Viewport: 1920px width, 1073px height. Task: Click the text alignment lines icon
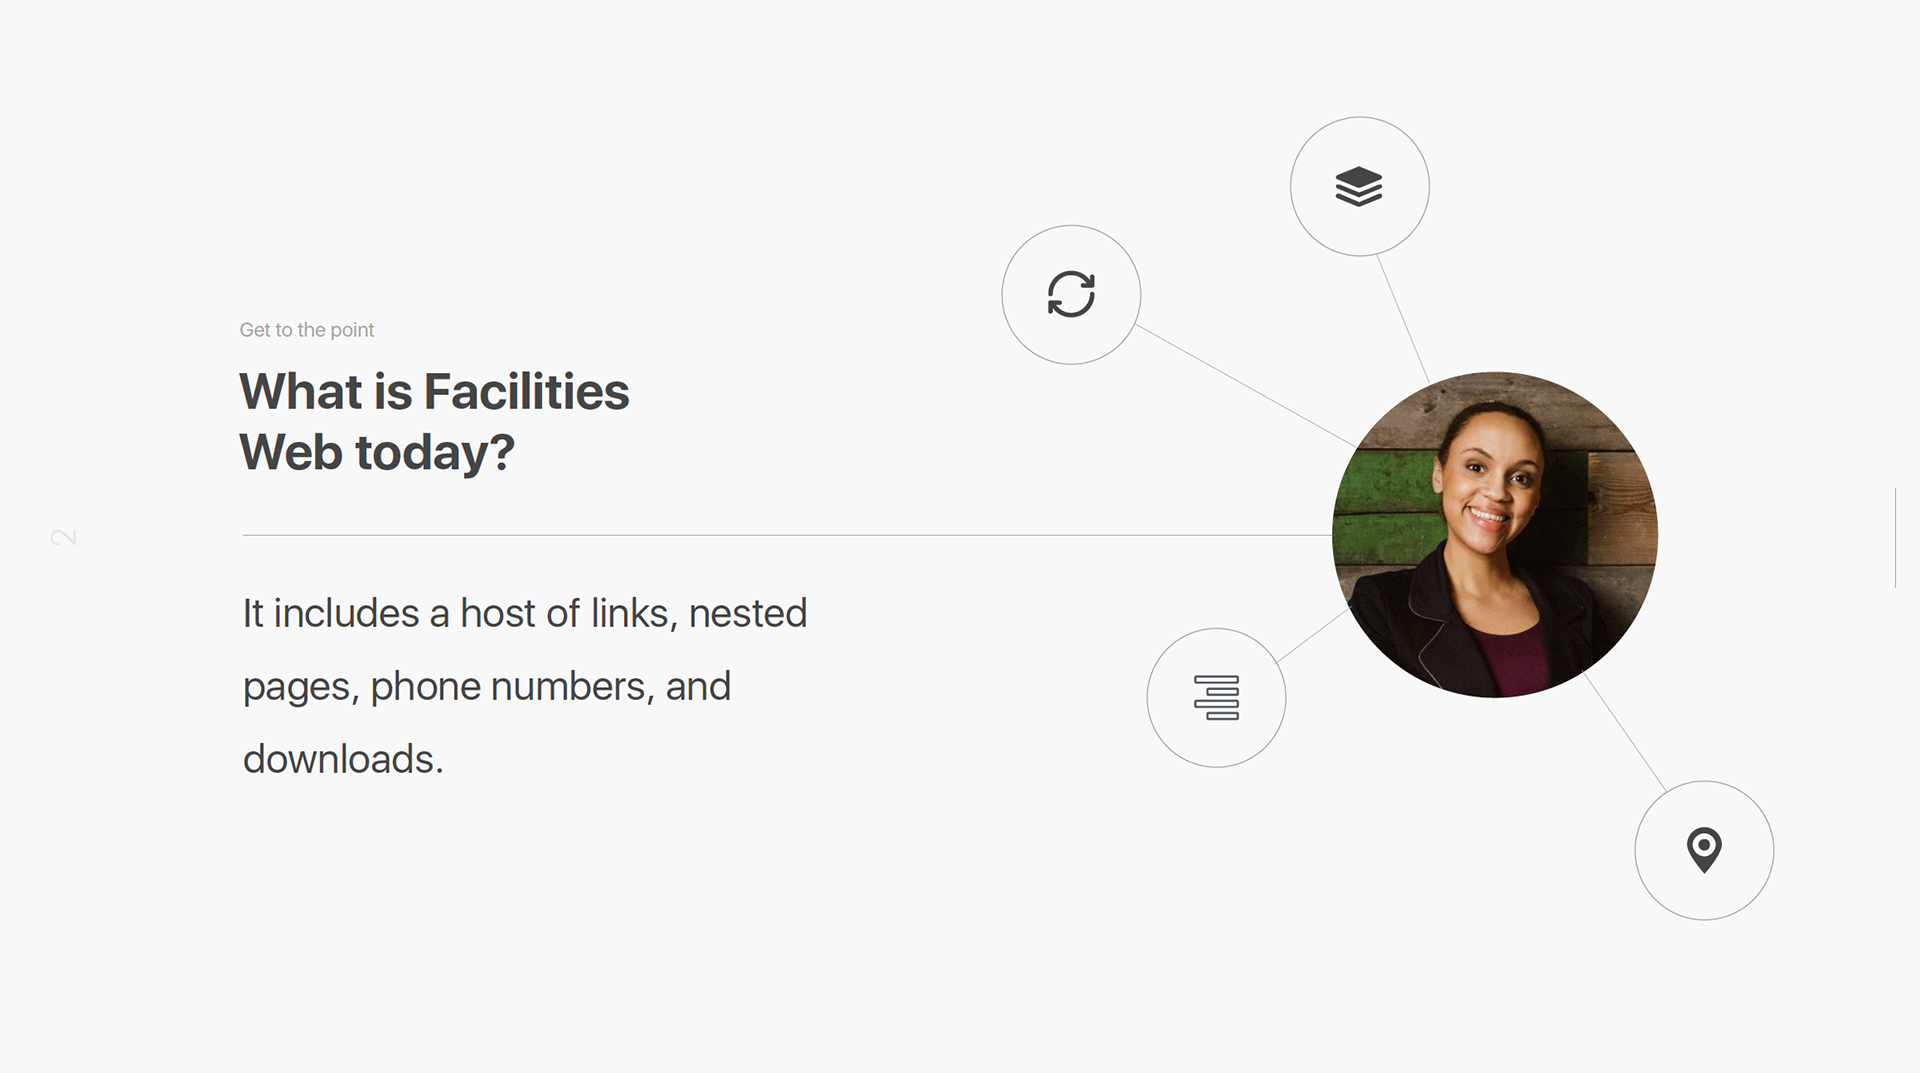point(1216,698)
